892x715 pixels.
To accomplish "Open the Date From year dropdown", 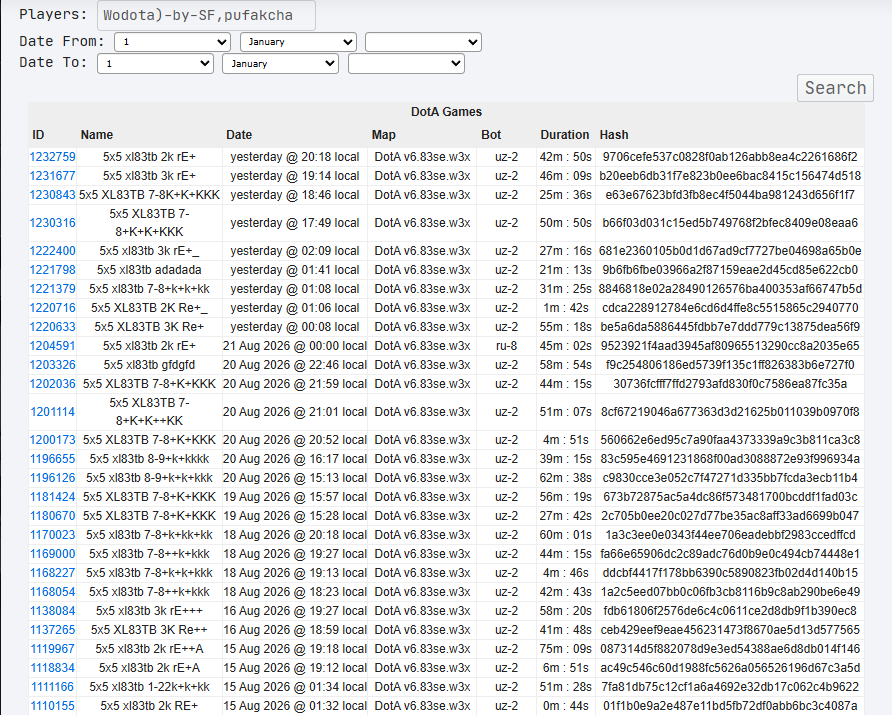I will click(423, 42).
